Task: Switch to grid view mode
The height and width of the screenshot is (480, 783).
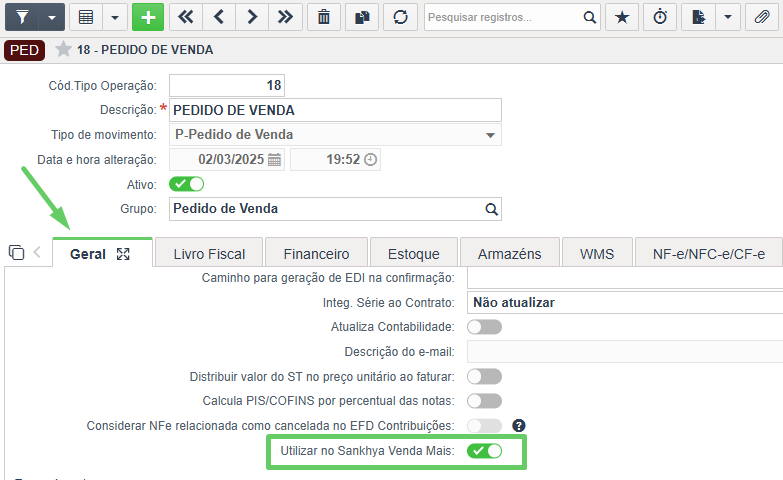Action: click(x=86, y=17)
